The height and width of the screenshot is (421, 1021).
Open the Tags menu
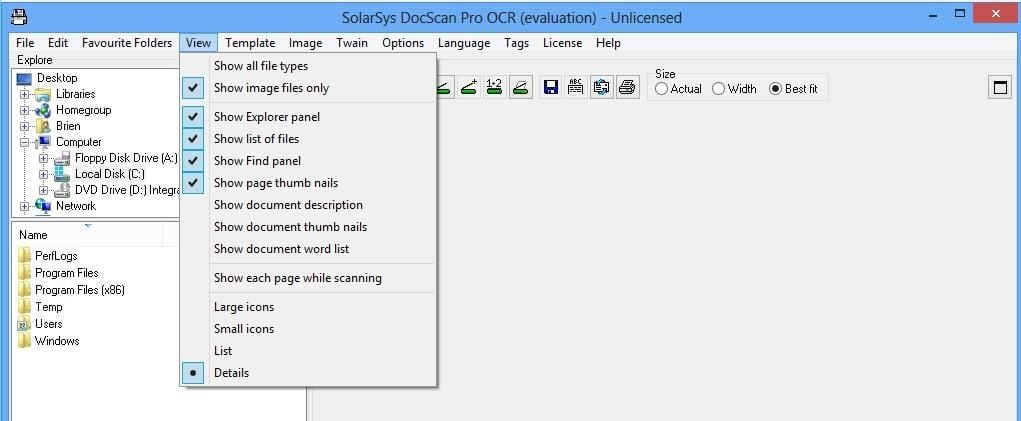pyautogui.click(x=516, y=43)
